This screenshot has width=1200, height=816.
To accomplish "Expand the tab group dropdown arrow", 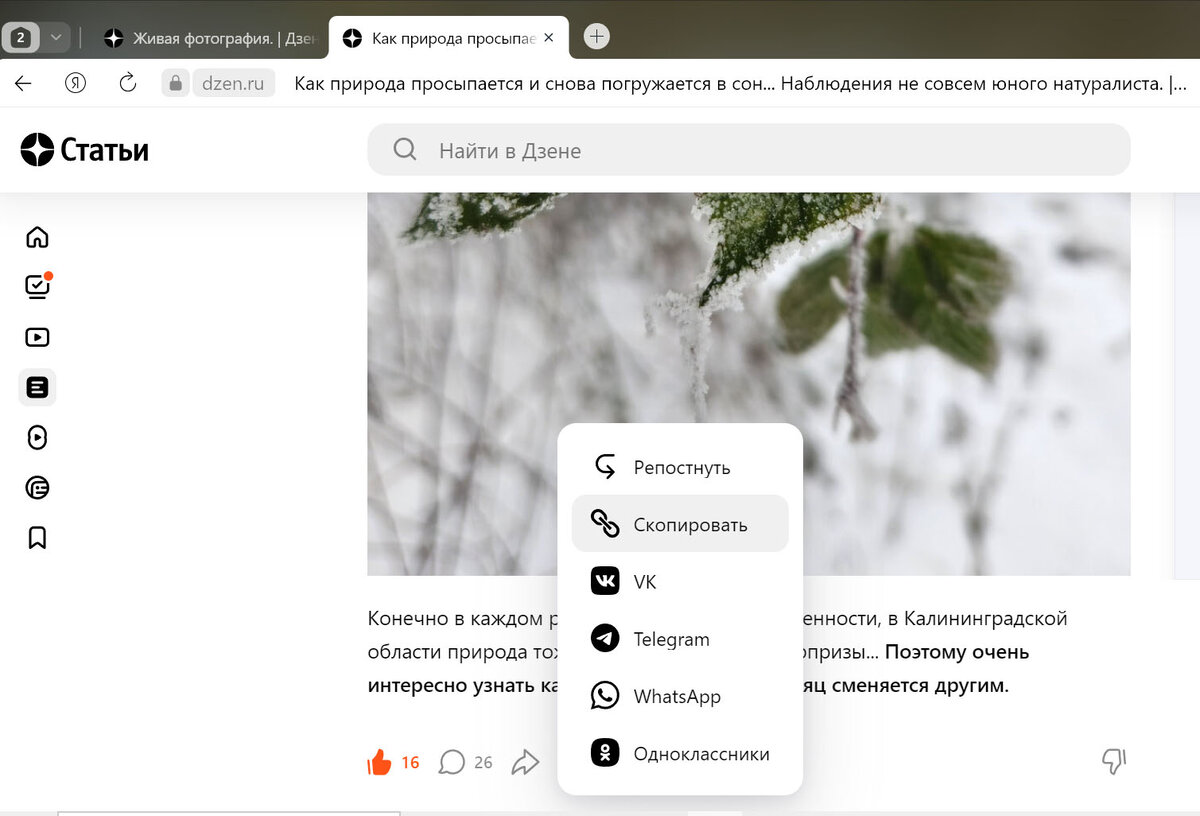I will (x=56, y=38).
